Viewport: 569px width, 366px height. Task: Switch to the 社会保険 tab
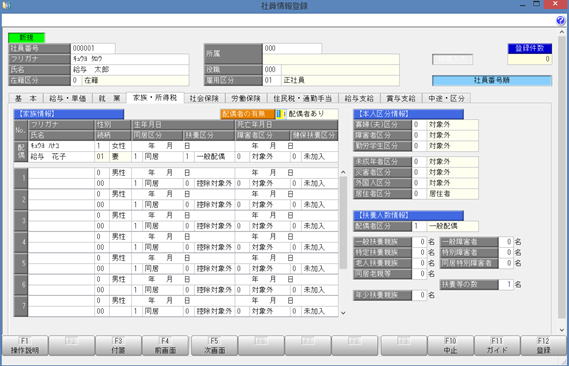coord(204,98)
